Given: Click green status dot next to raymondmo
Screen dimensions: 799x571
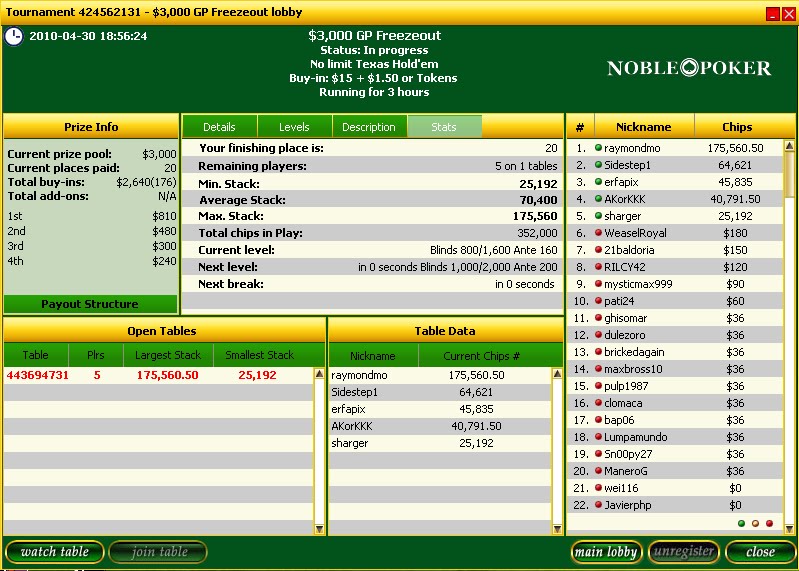Looking at the screenshot, I should 598,148.
